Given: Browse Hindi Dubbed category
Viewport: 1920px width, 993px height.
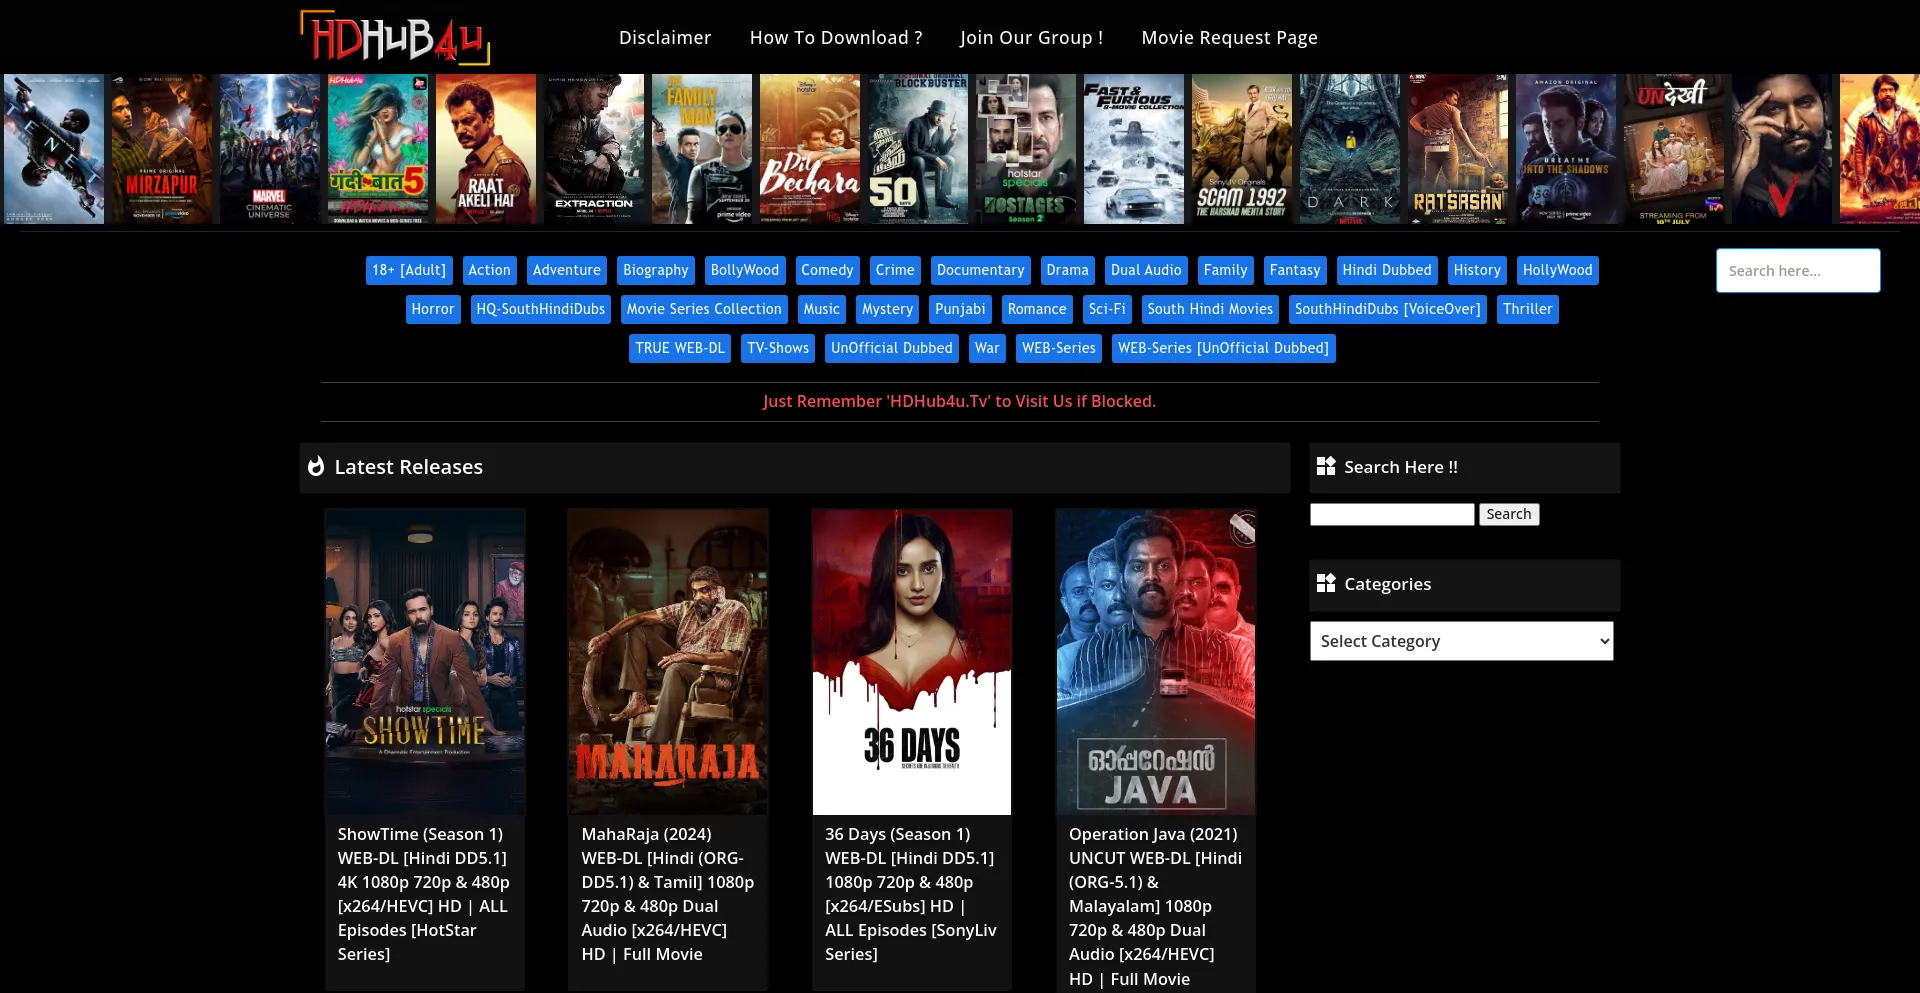Looking at the screenshot, I should 1387,270.
